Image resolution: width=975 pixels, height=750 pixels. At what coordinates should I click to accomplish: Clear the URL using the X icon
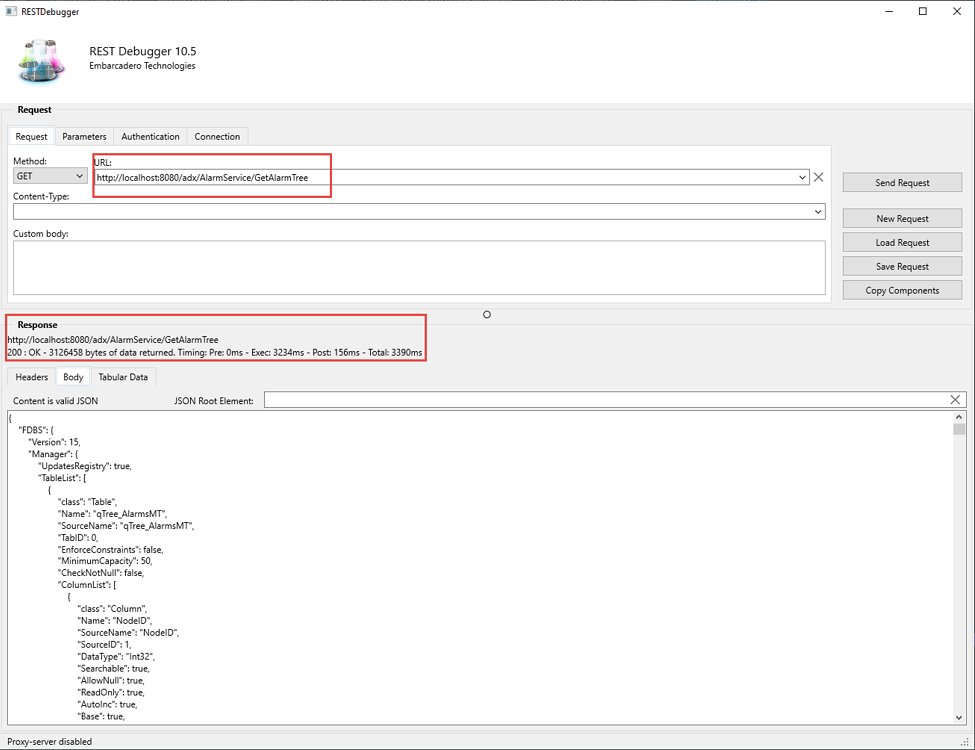tap(818, 176)
